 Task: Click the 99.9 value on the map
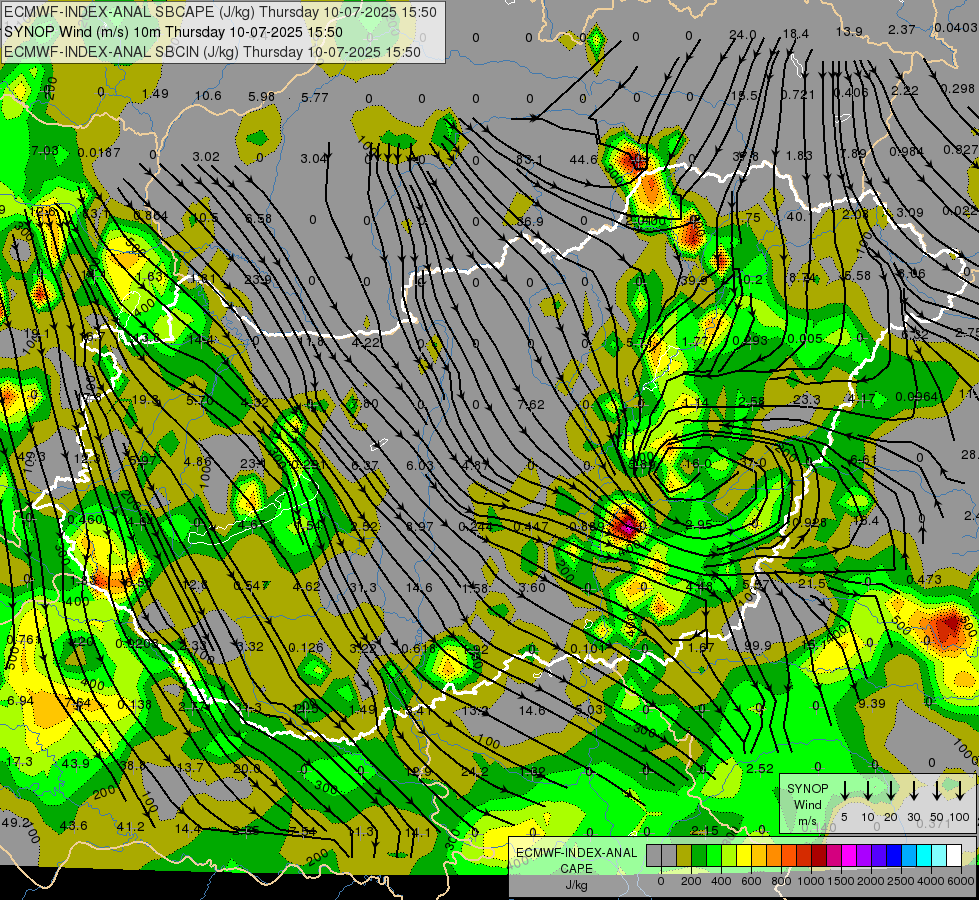click(x=757, y=646)
